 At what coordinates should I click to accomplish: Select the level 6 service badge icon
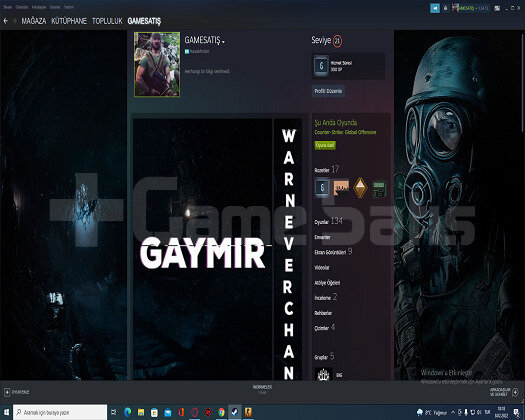click(x=322, y=188)
